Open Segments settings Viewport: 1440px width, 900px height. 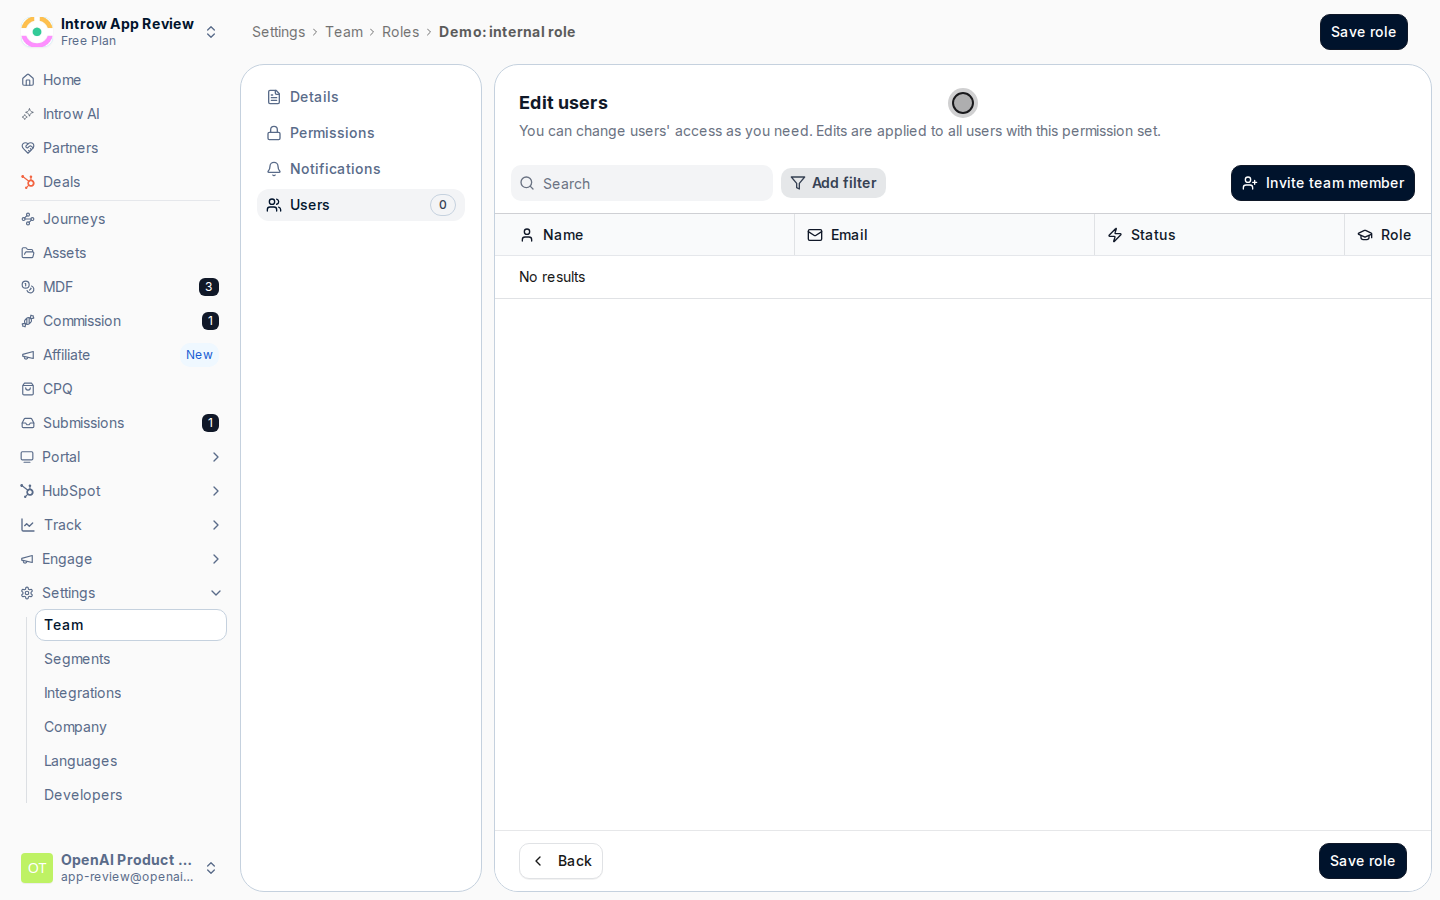pyautogui.click(x=131, y=659)
